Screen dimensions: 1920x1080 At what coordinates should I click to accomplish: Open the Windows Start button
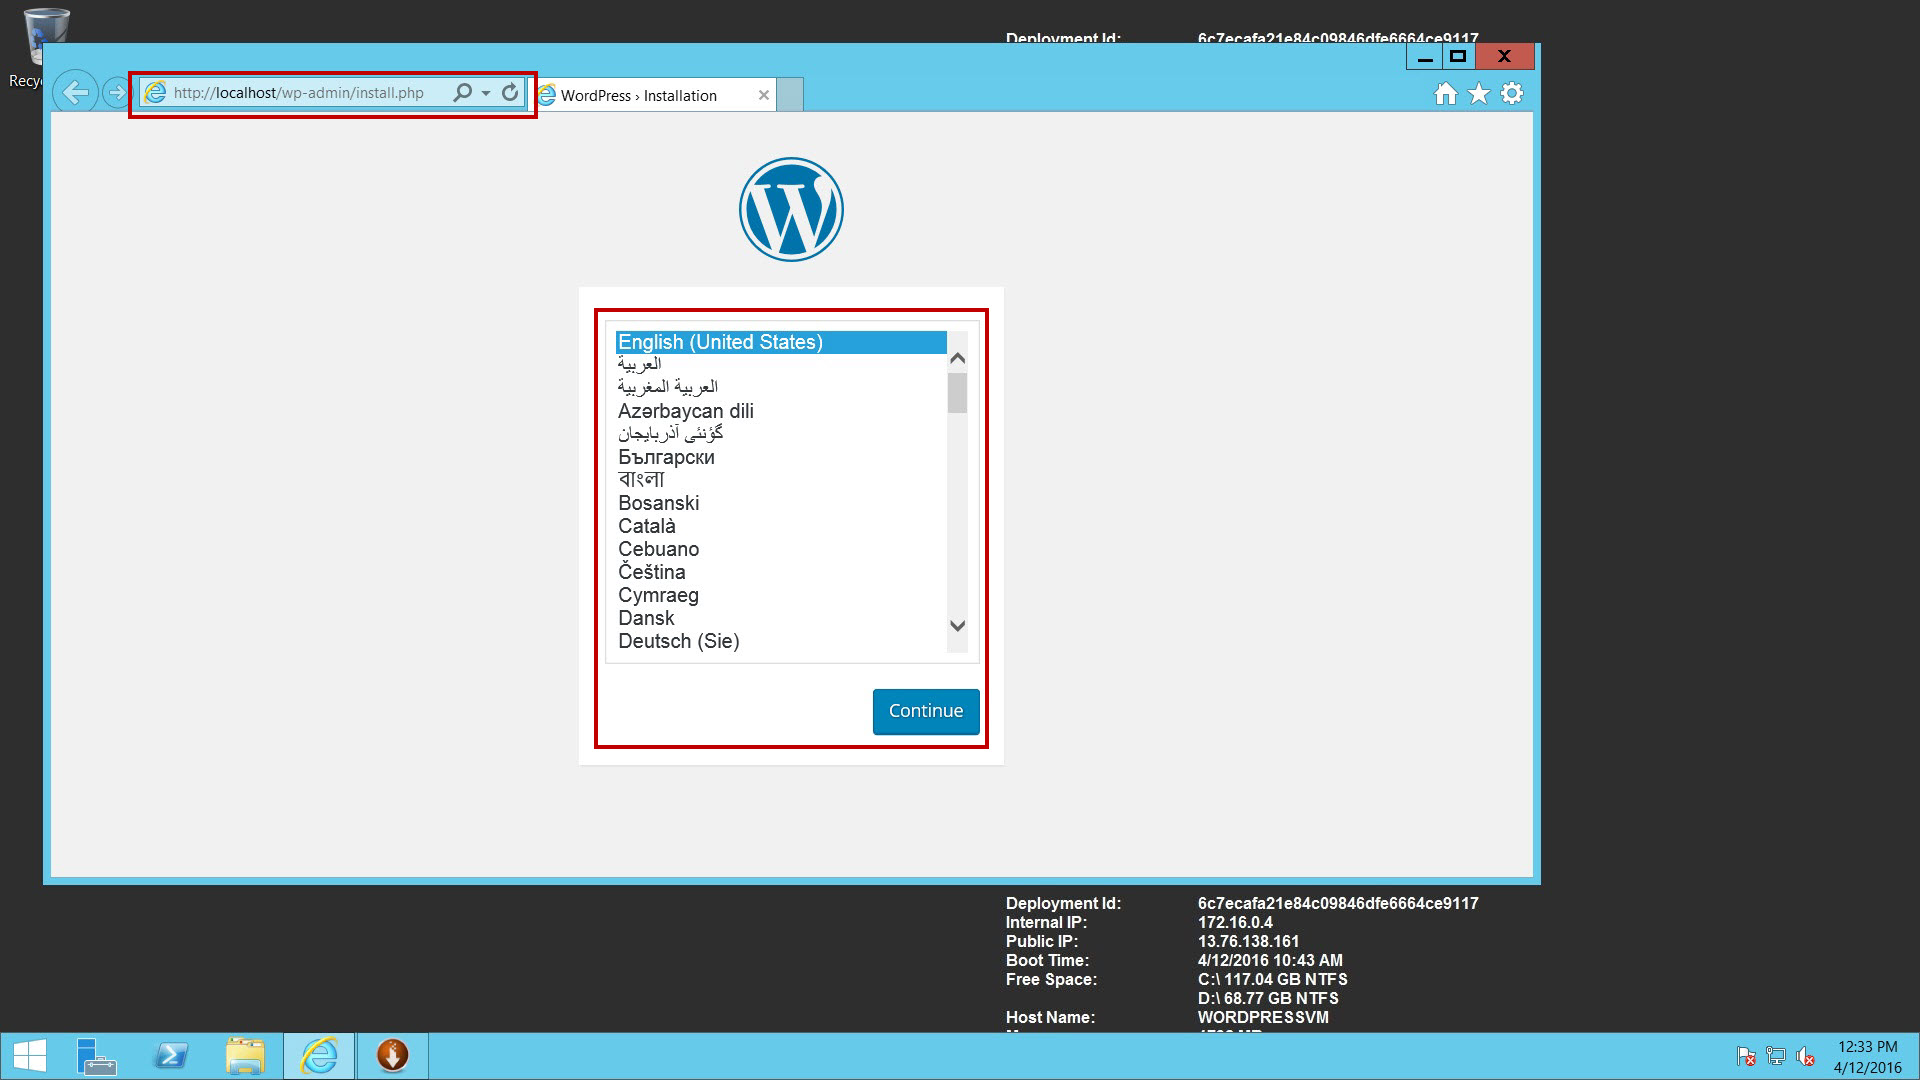click(29, 1056)
